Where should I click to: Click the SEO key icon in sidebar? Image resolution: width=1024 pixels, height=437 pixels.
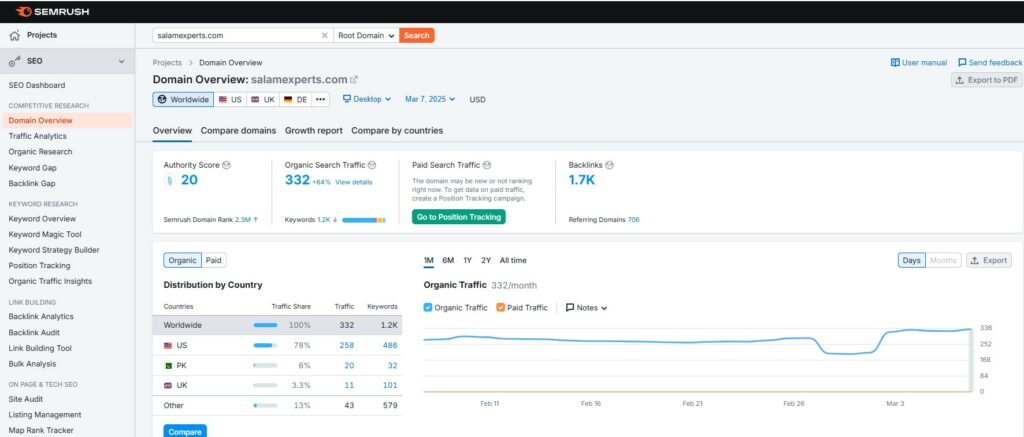pos(14,61)
